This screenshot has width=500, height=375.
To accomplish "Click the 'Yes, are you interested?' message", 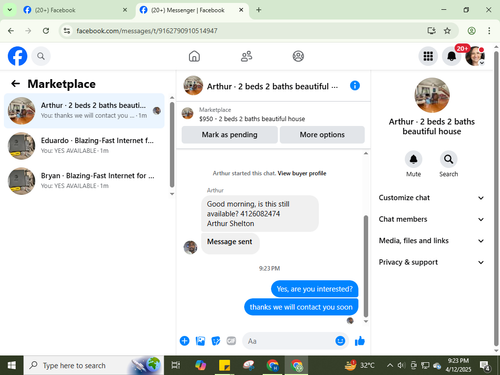I will (314, 289).
